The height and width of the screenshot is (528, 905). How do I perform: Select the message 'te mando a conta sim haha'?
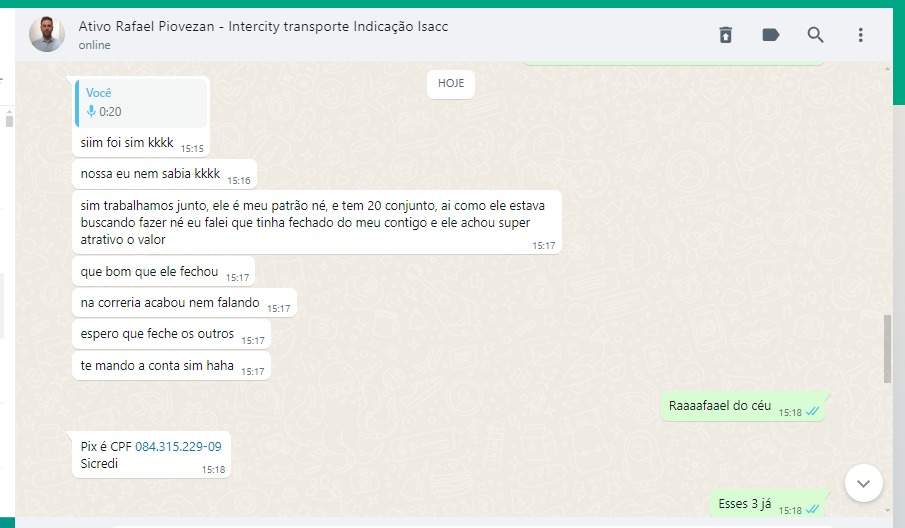click(157, 366)
